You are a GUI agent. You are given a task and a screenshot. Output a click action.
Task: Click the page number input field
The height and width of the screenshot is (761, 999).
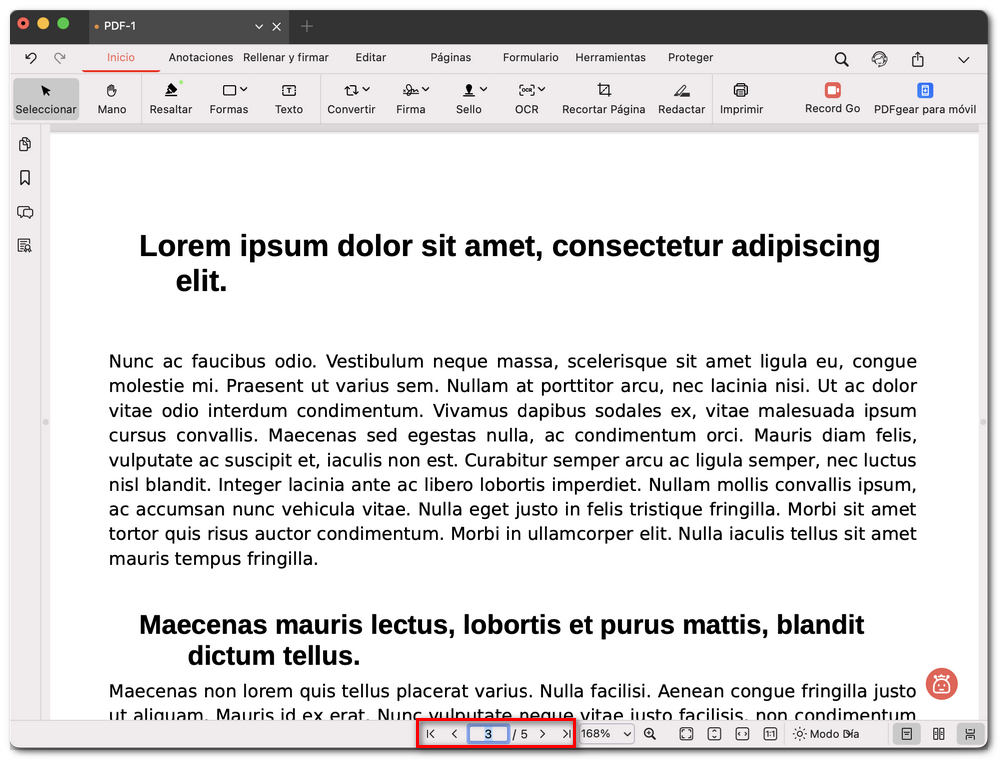tap(488, 733)
